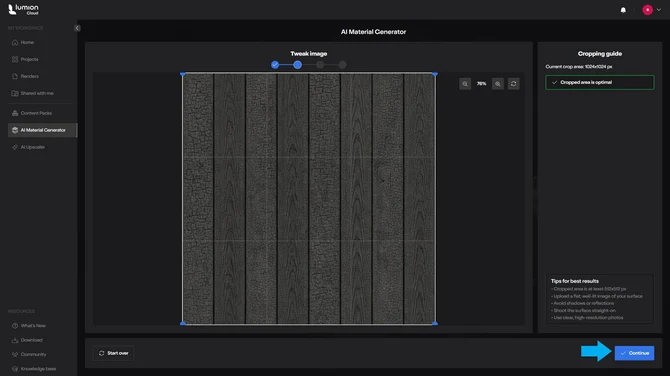Open the Knowledge base link

pos(38,369)
